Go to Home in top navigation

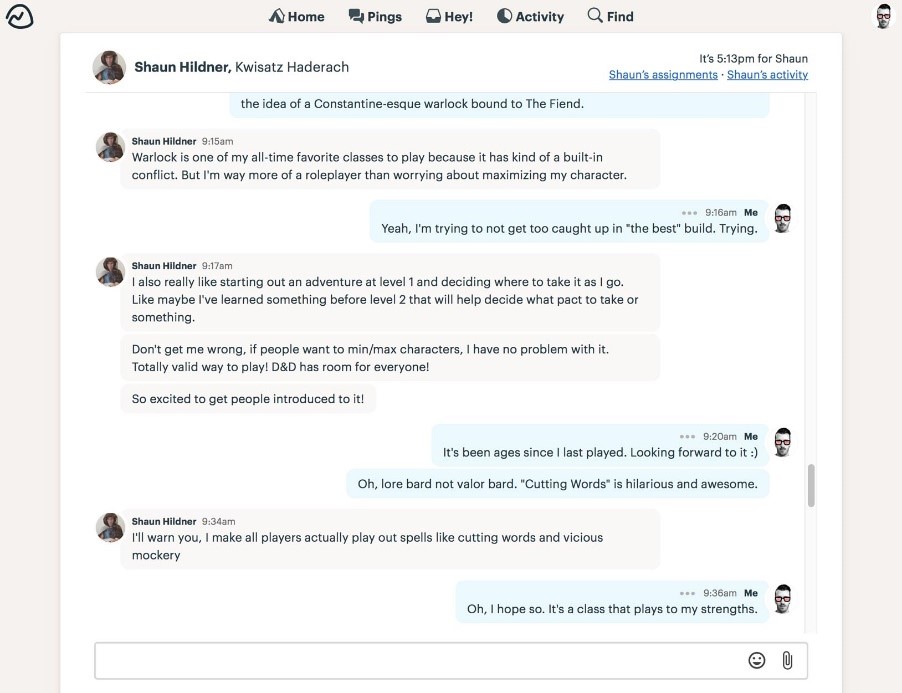tap(296, 17)
